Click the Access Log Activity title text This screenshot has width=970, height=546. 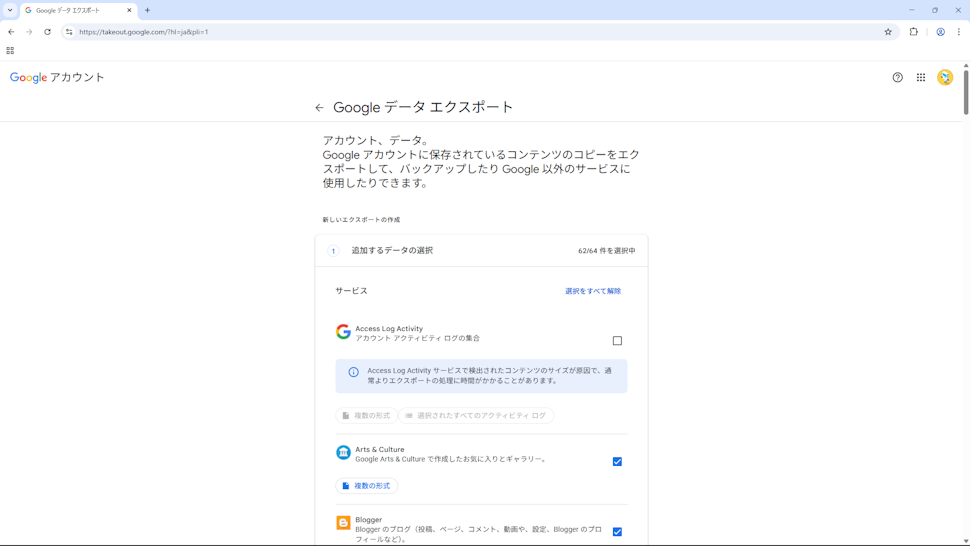point(389,329)
